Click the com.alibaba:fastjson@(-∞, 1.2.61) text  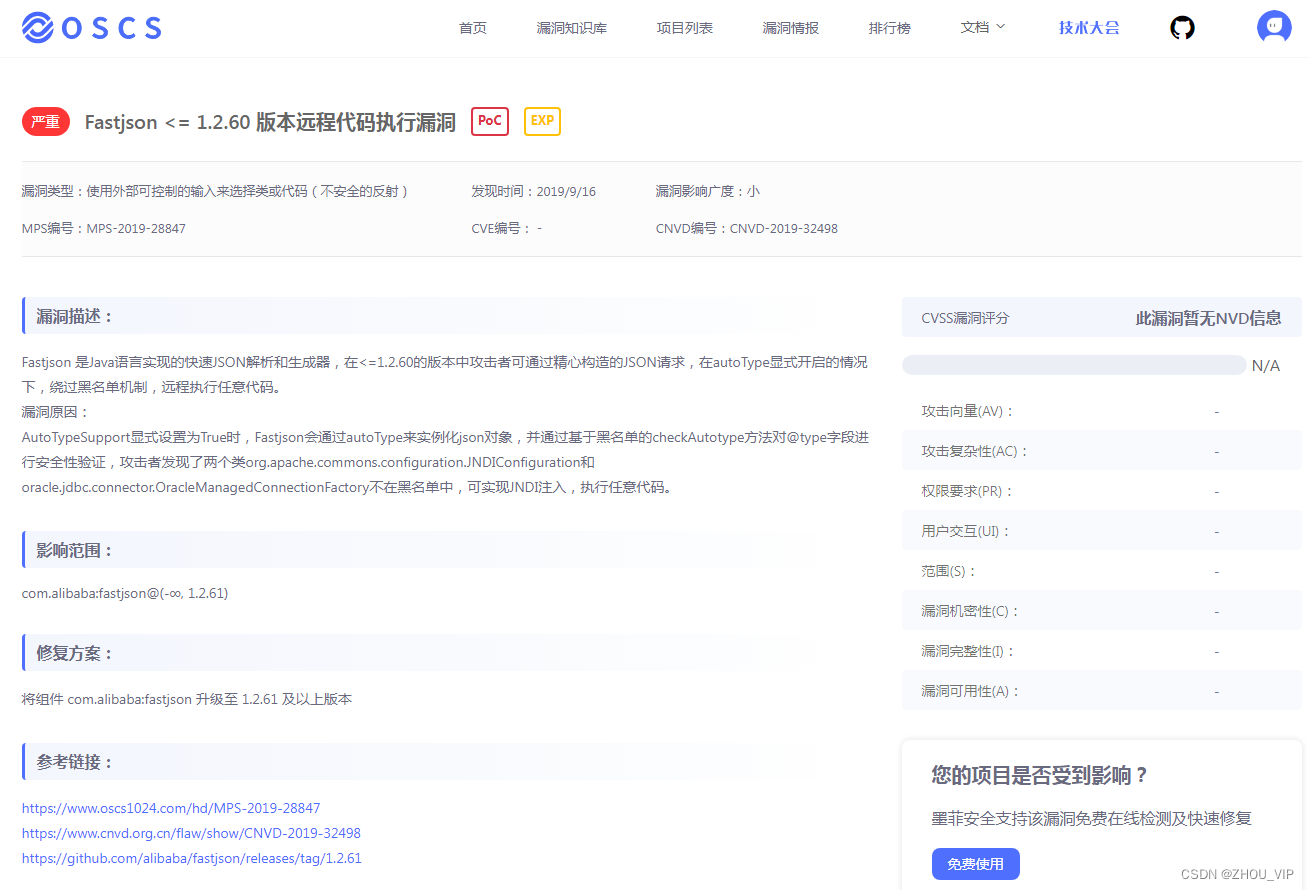pos(125,593)
